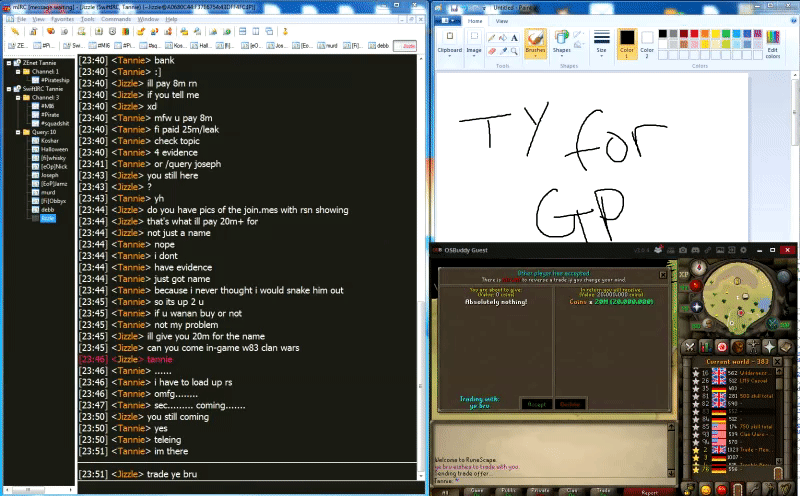
Task: Open the Worn Equipment tab in RuneScape
Action: pyautogui.click(x=753, y=347)
